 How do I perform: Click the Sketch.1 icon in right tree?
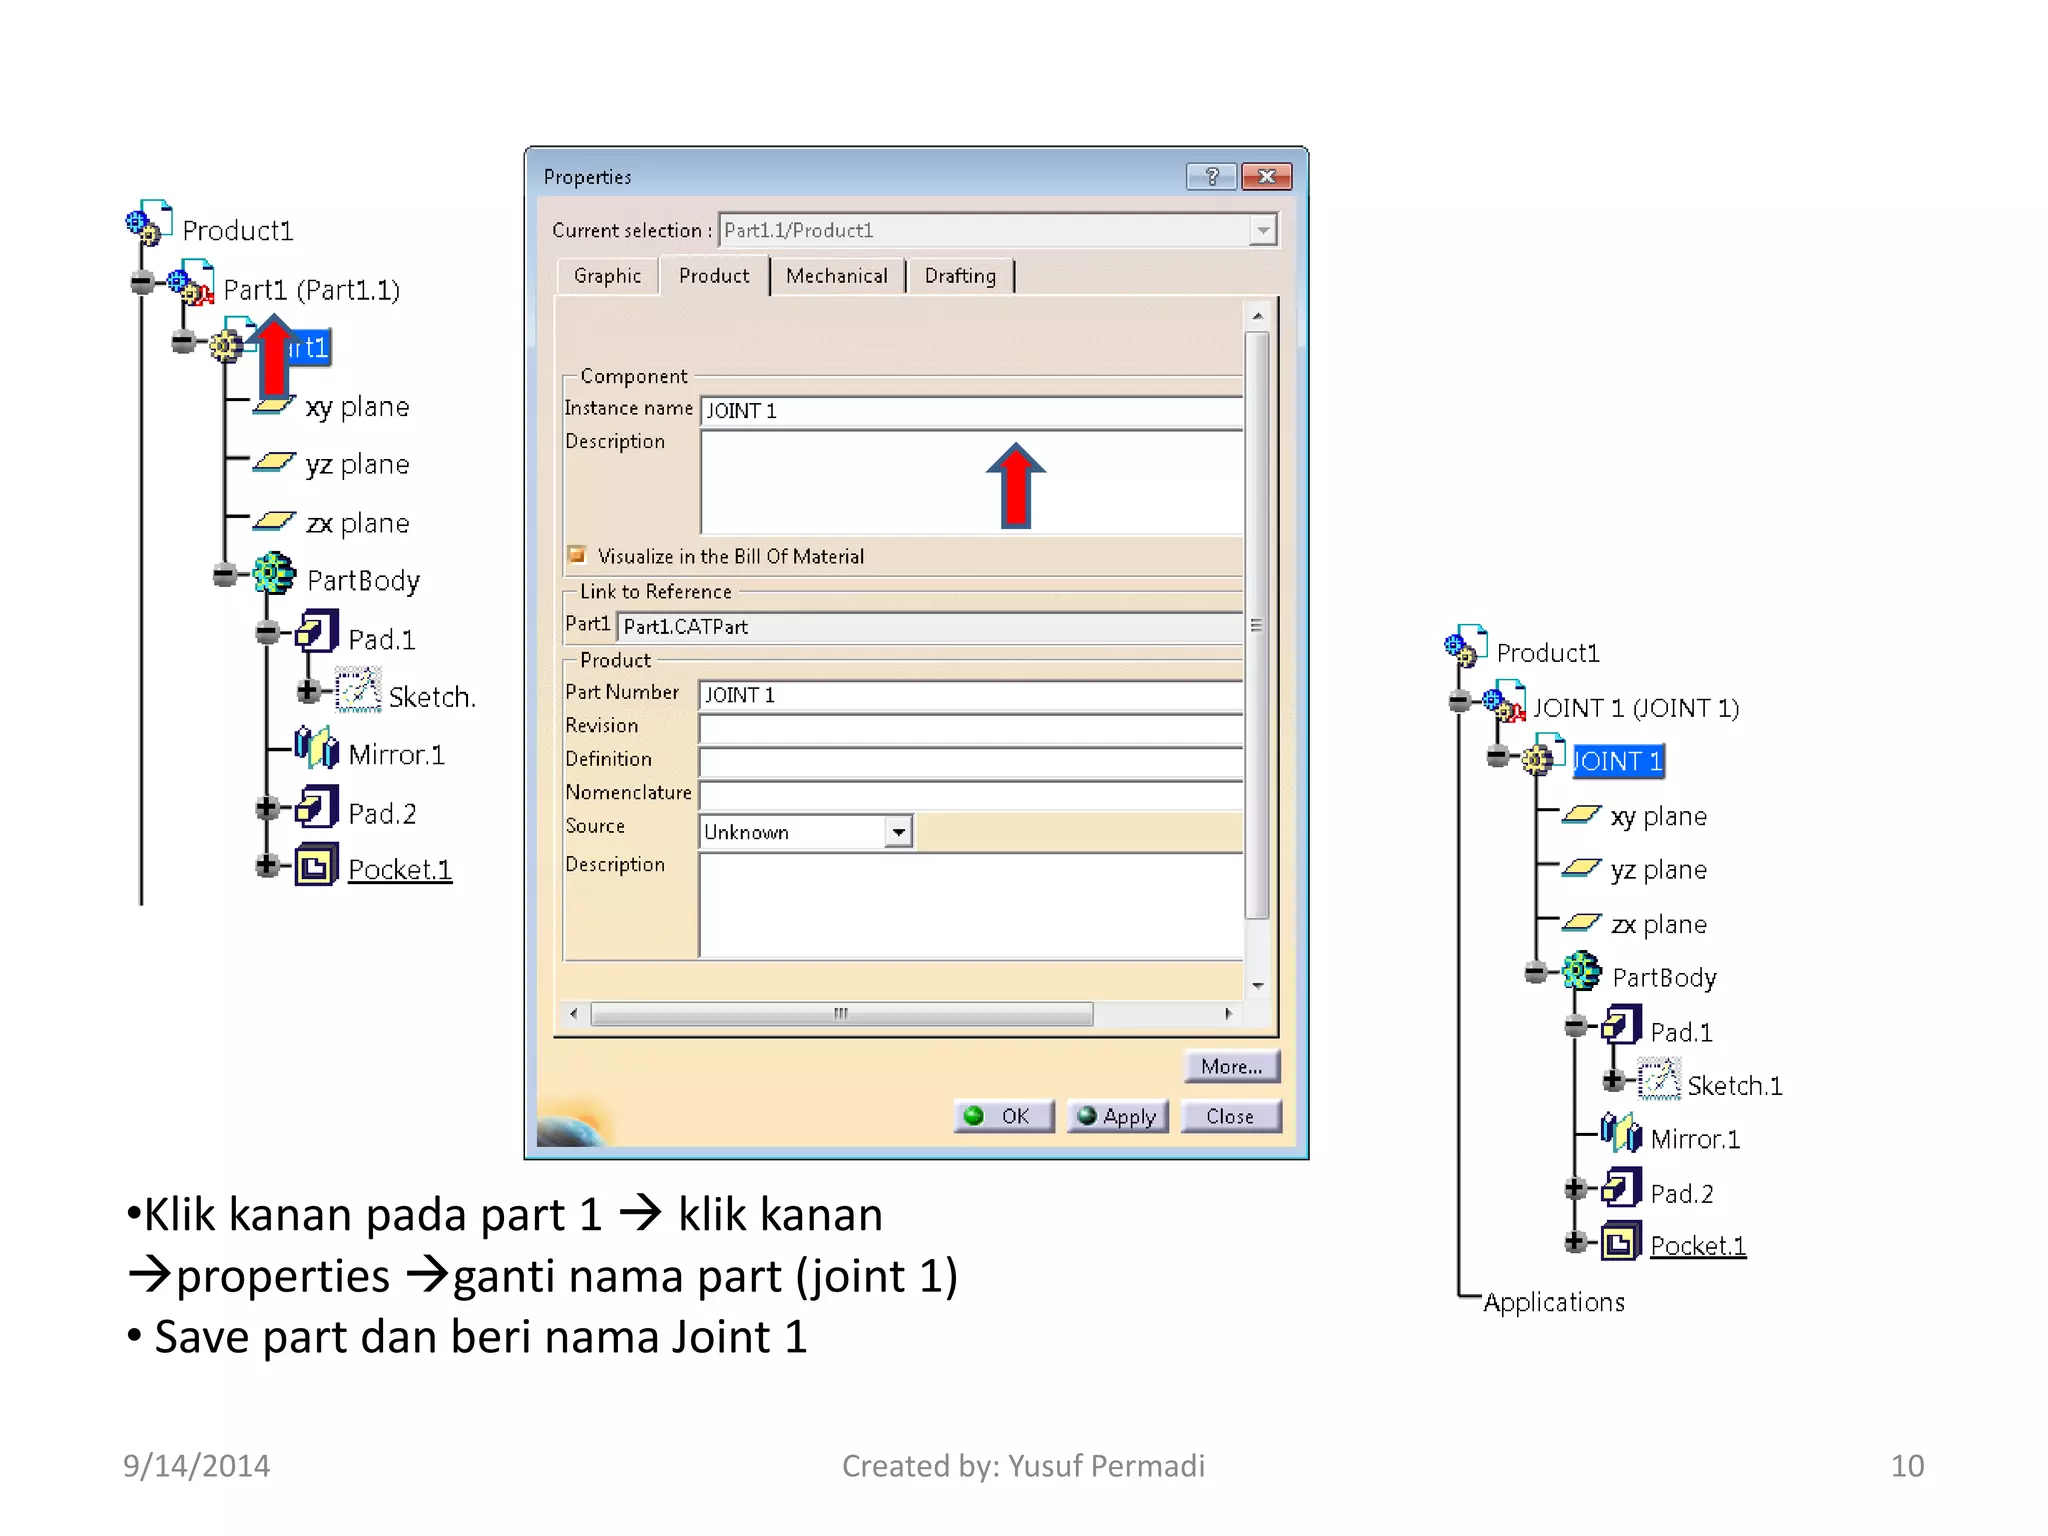[x=1660, y=1079]
